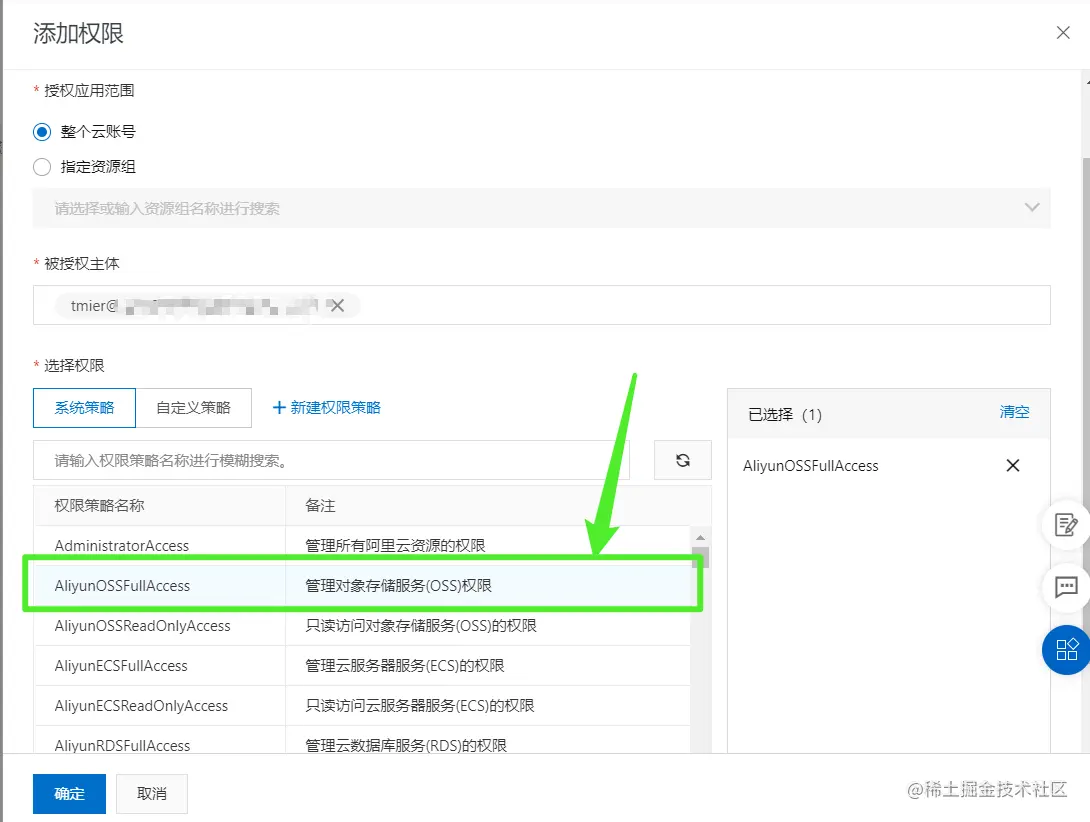Screen dimensions: 1090x822
Task: Click the 新建权限策略 link
Action: 327,408
